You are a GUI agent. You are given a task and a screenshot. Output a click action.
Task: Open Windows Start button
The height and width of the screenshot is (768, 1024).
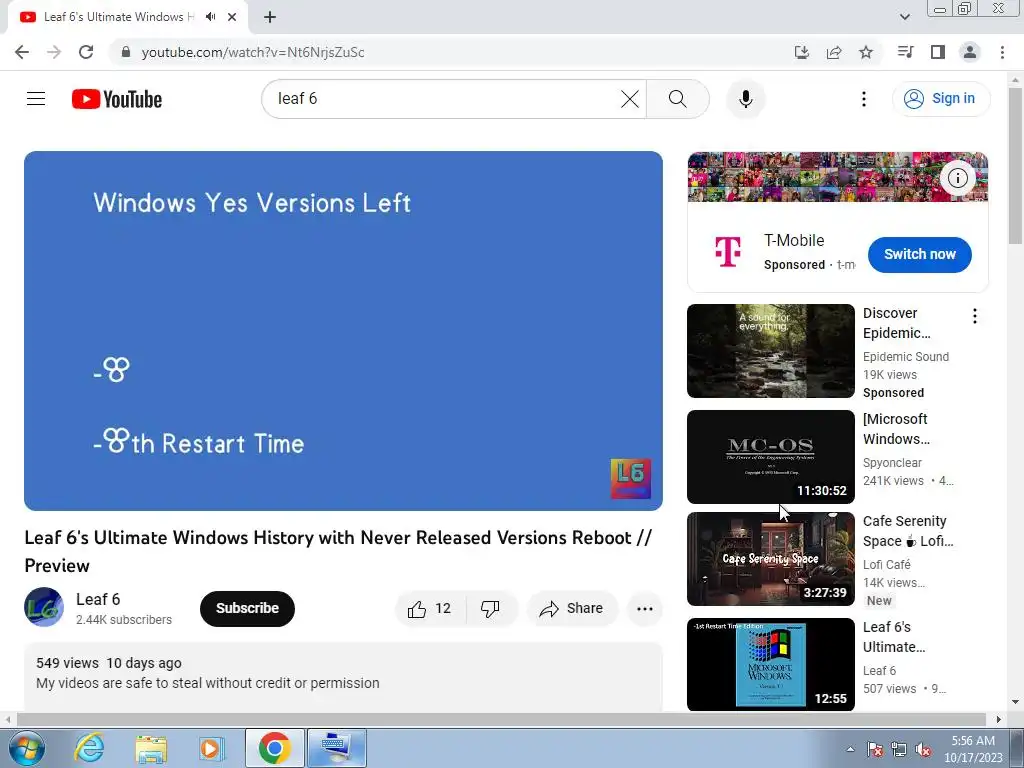27,748
